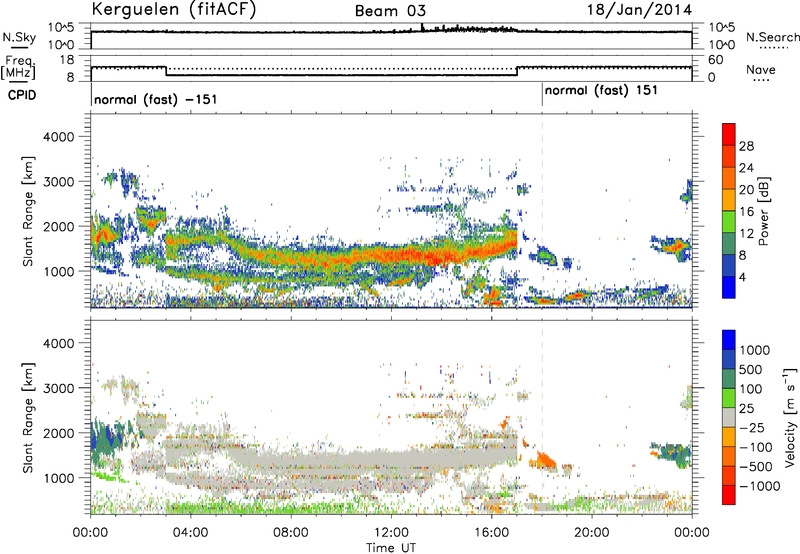Click the 'Freq. [MHz]' axis label
This screenshot has height=554, width=800.
coord(18,67)
